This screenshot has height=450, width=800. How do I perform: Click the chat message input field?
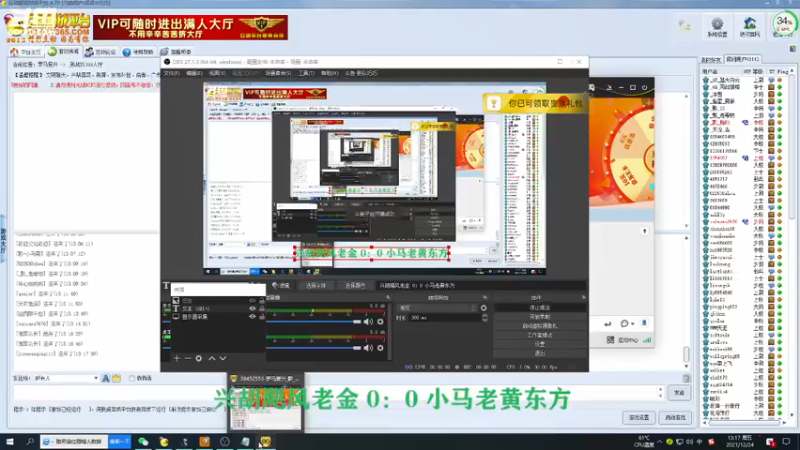tap(337, 392)
